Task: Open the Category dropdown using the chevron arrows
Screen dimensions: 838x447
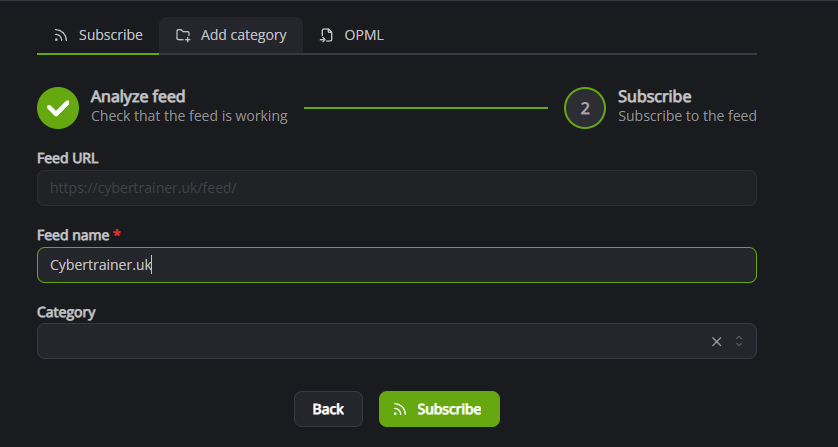Action: click(739, 341)
